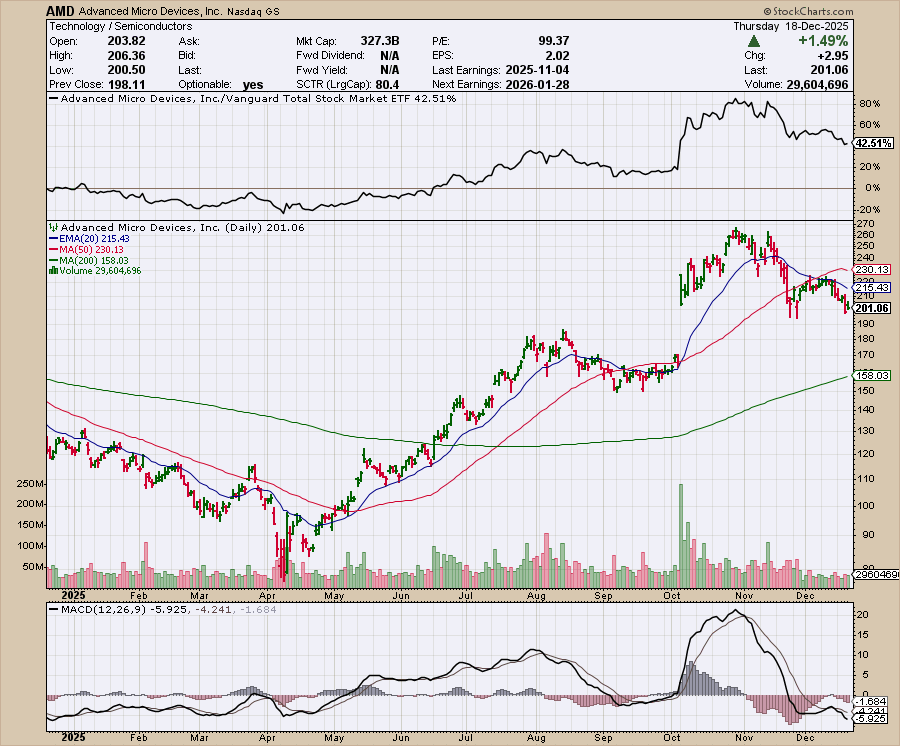900x746 pixels.
Task: Click the 230.13 MA(50) price axis tag
Action: click(x=872, y=270)
